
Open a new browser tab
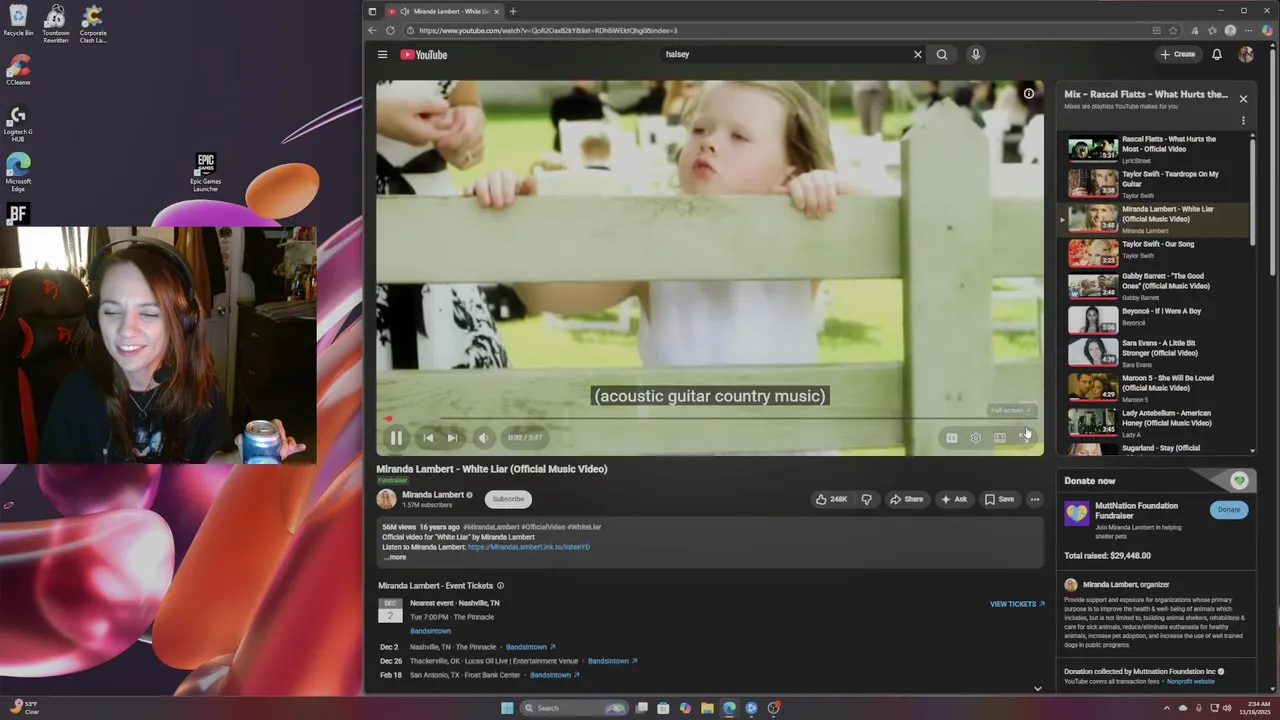pyautogui.click(x=513, y=12)
